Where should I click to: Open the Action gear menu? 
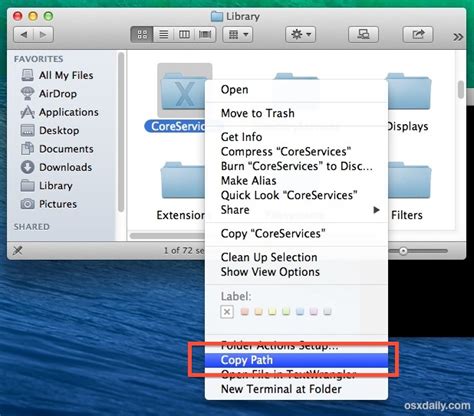click(x=300, y=34)
